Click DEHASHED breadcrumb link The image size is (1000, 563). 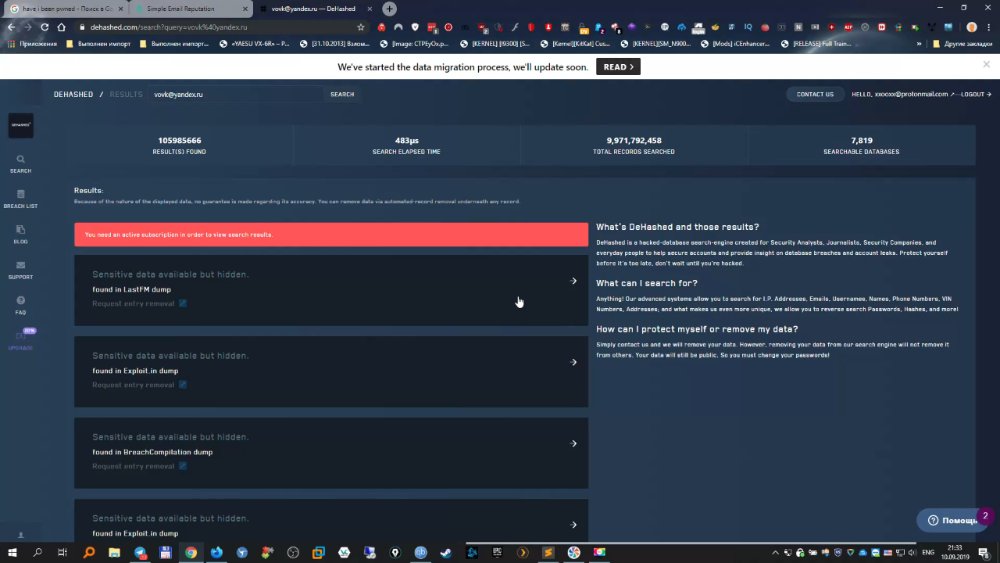point(73,94)
